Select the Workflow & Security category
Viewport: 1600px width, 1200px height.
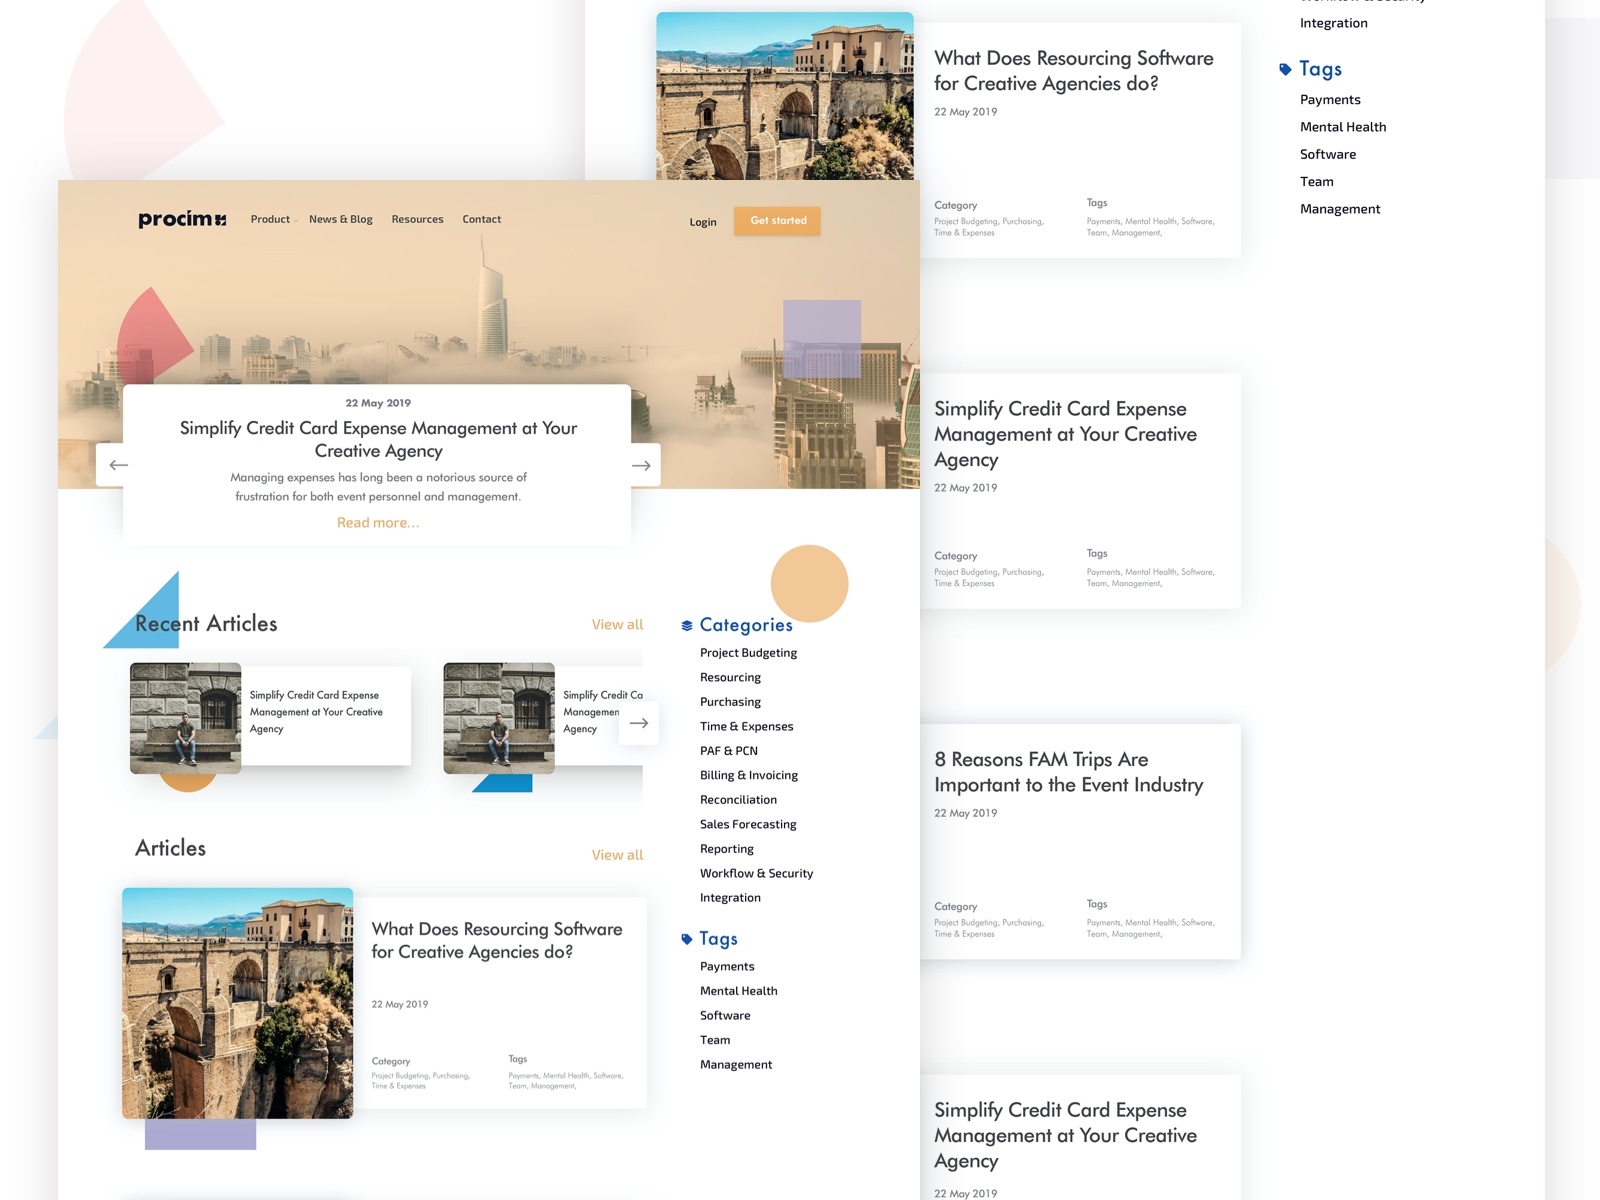pos(756,873)
